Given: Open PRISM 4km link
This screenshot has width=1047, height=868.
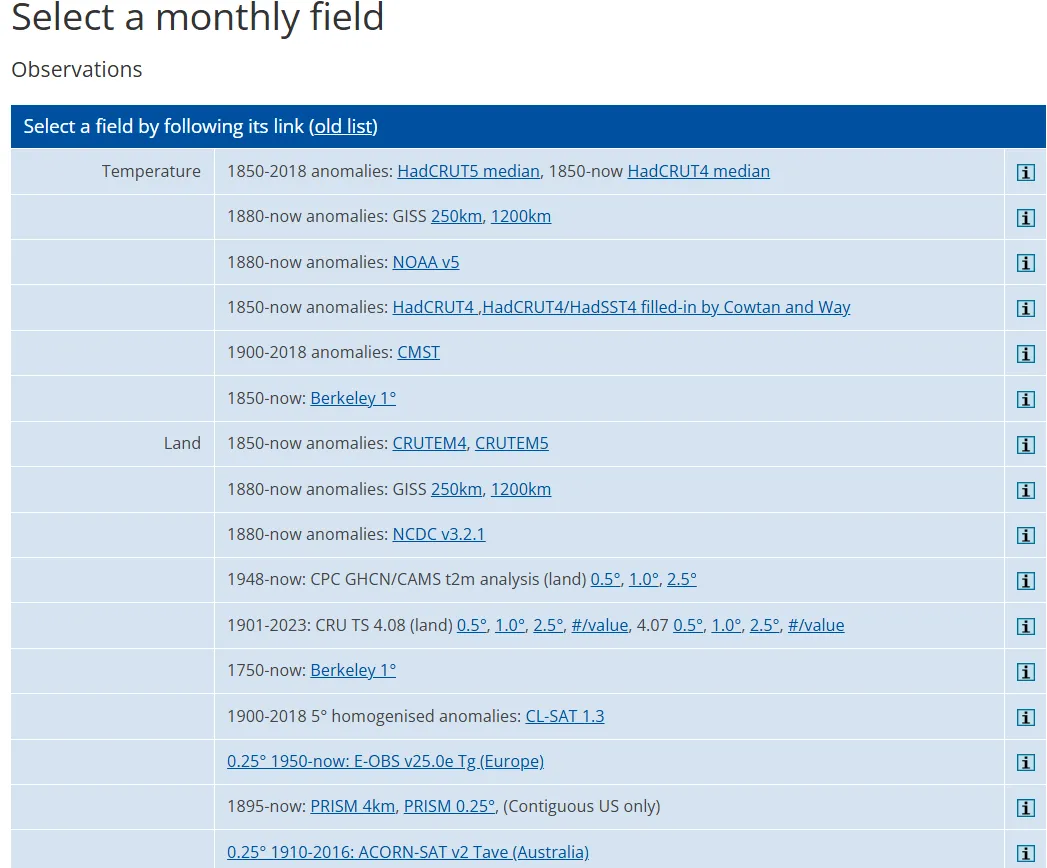Looking at the screenshot, I should pyautogui.click(x=353, y=807).
